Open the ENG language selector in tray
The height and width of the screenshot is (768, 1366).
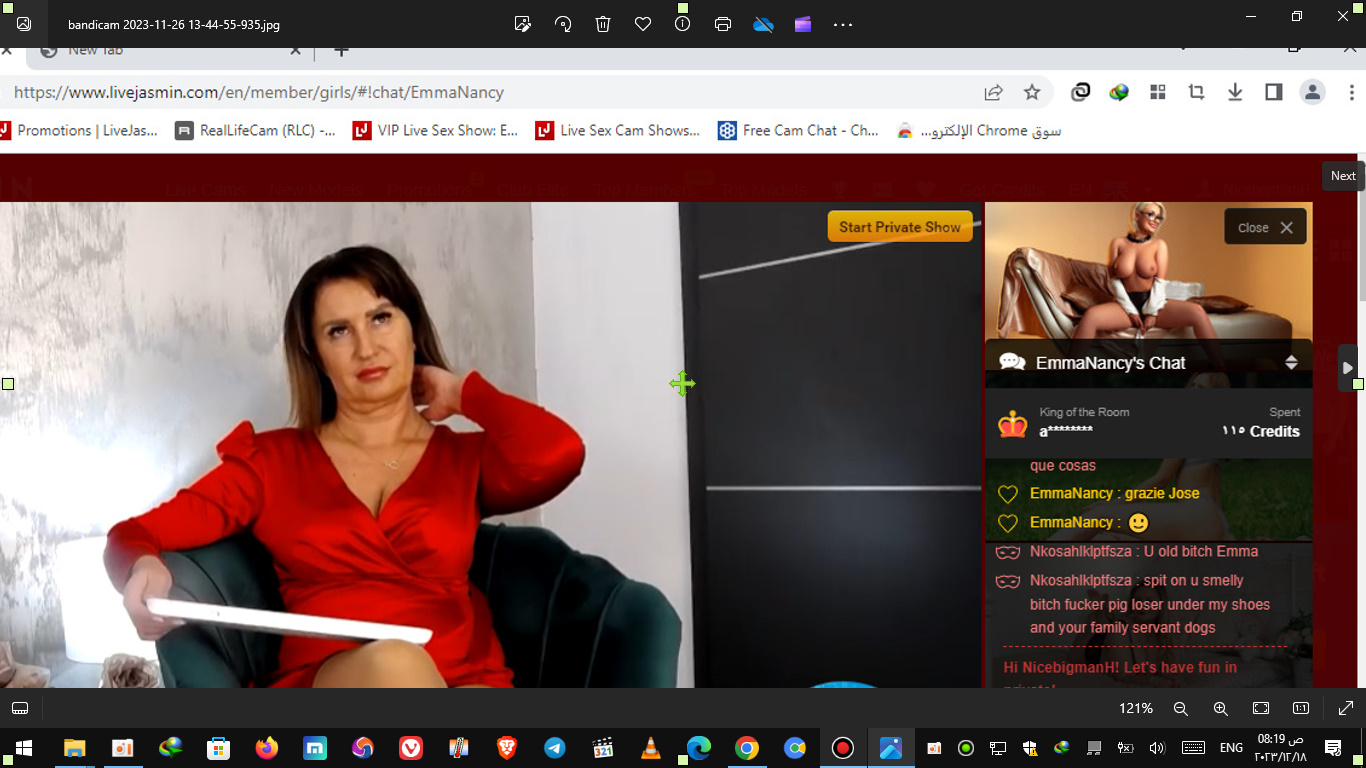coord(1231,748)
